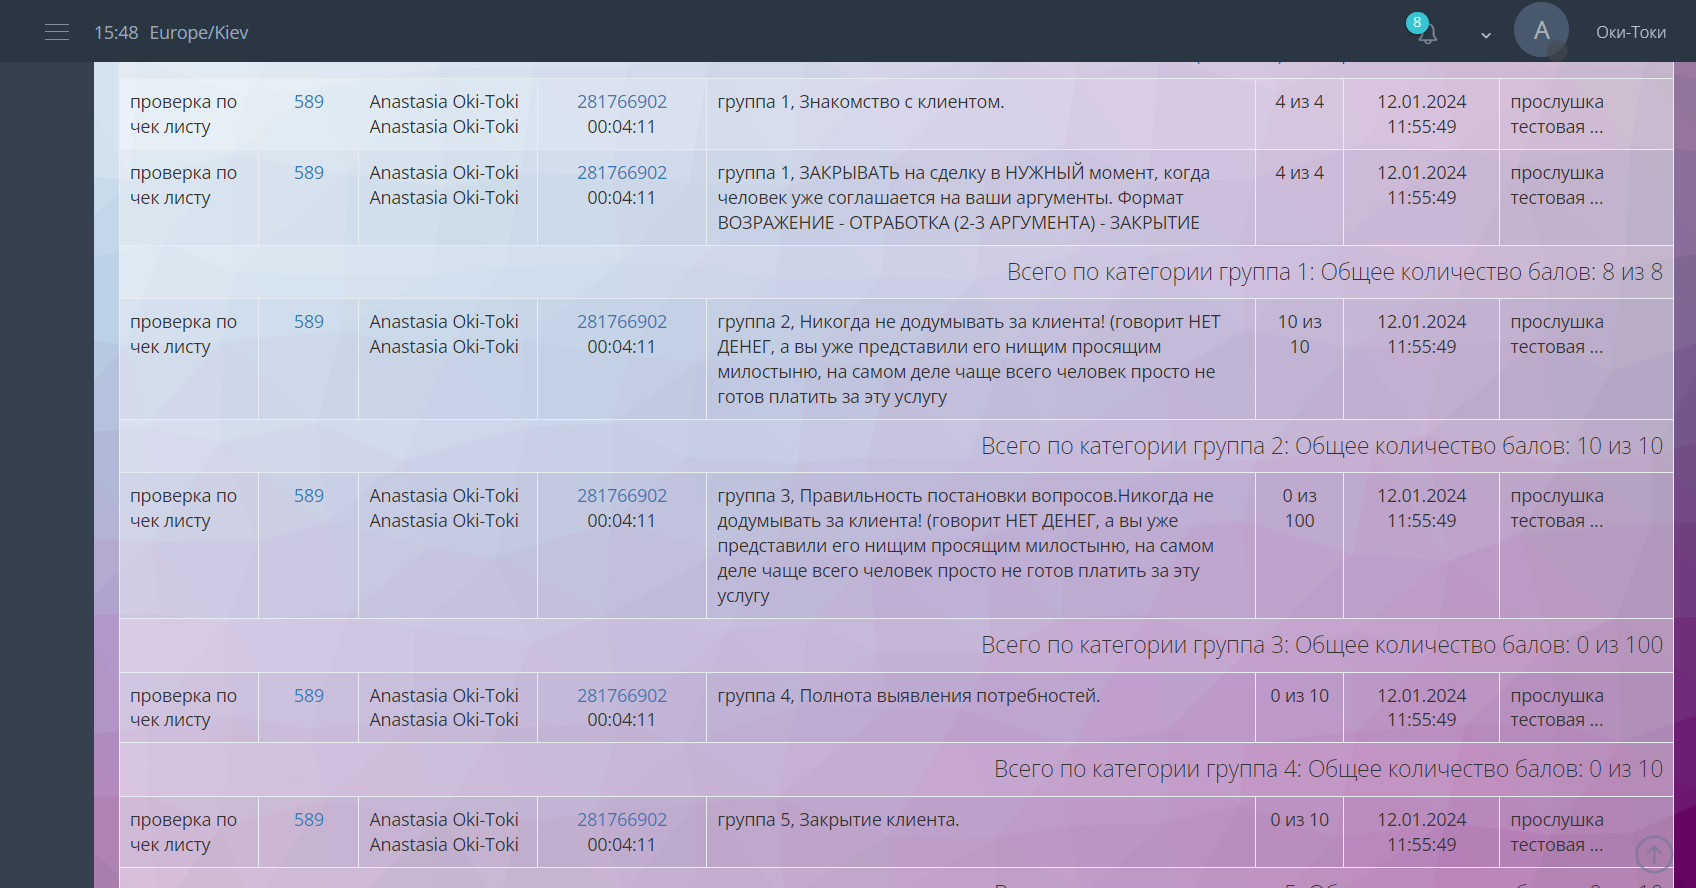
Task: Open call 281766902 in группа 5 row
Action: [622, 820]
